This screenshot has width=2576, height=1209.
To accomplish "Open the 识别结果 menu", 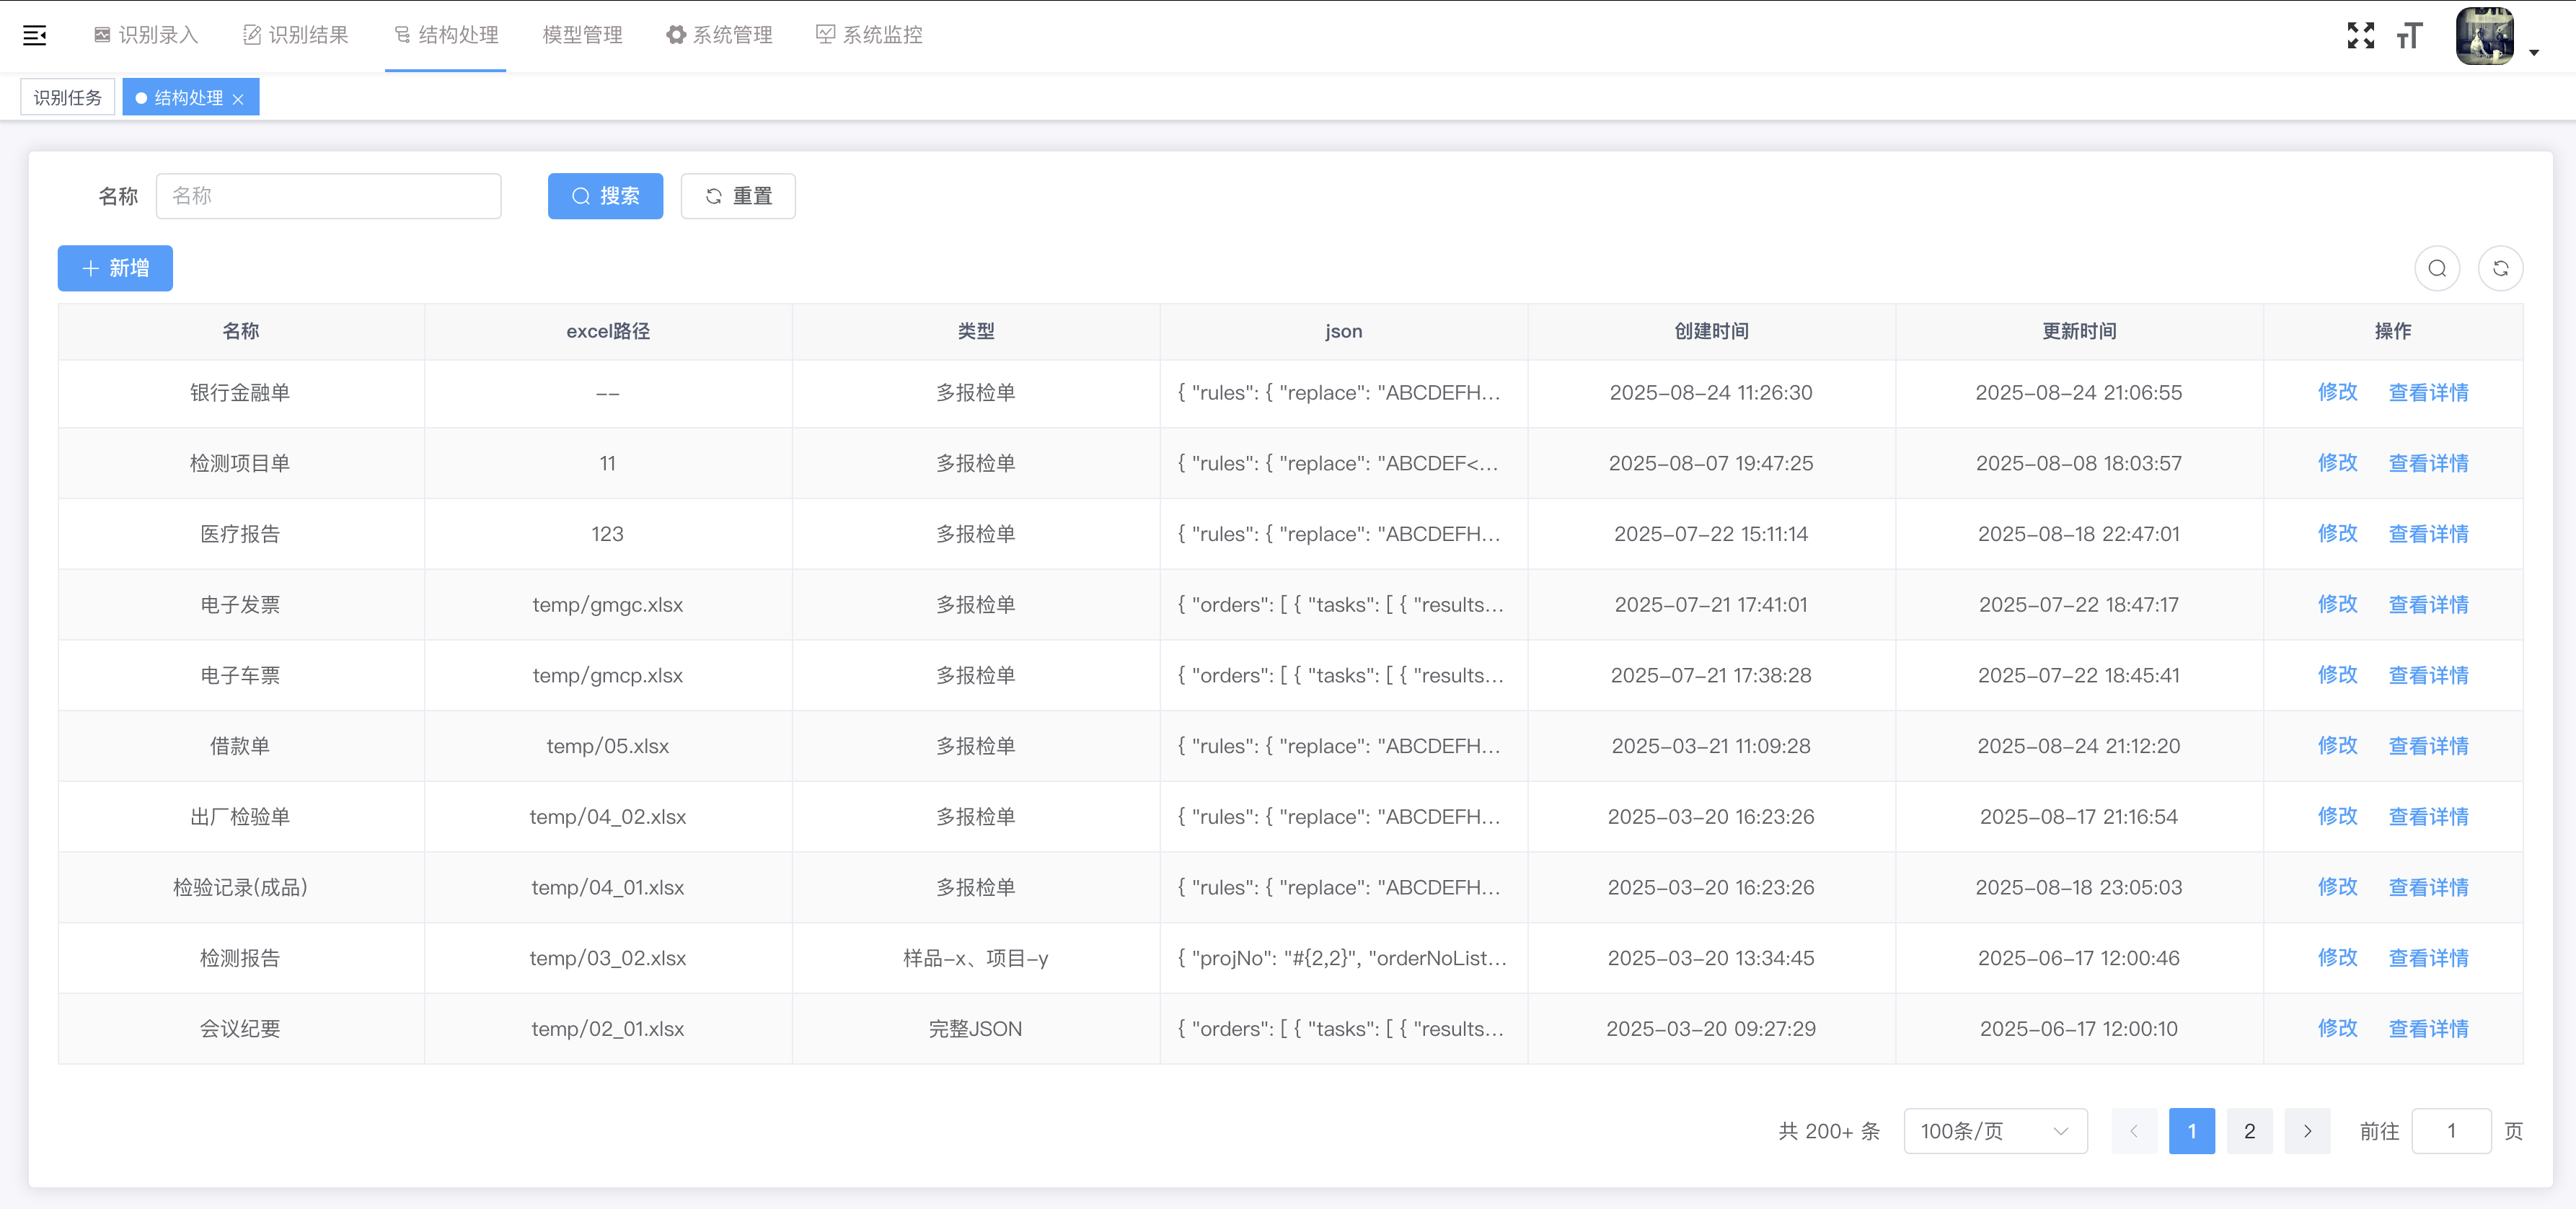I will click(296, 35).
